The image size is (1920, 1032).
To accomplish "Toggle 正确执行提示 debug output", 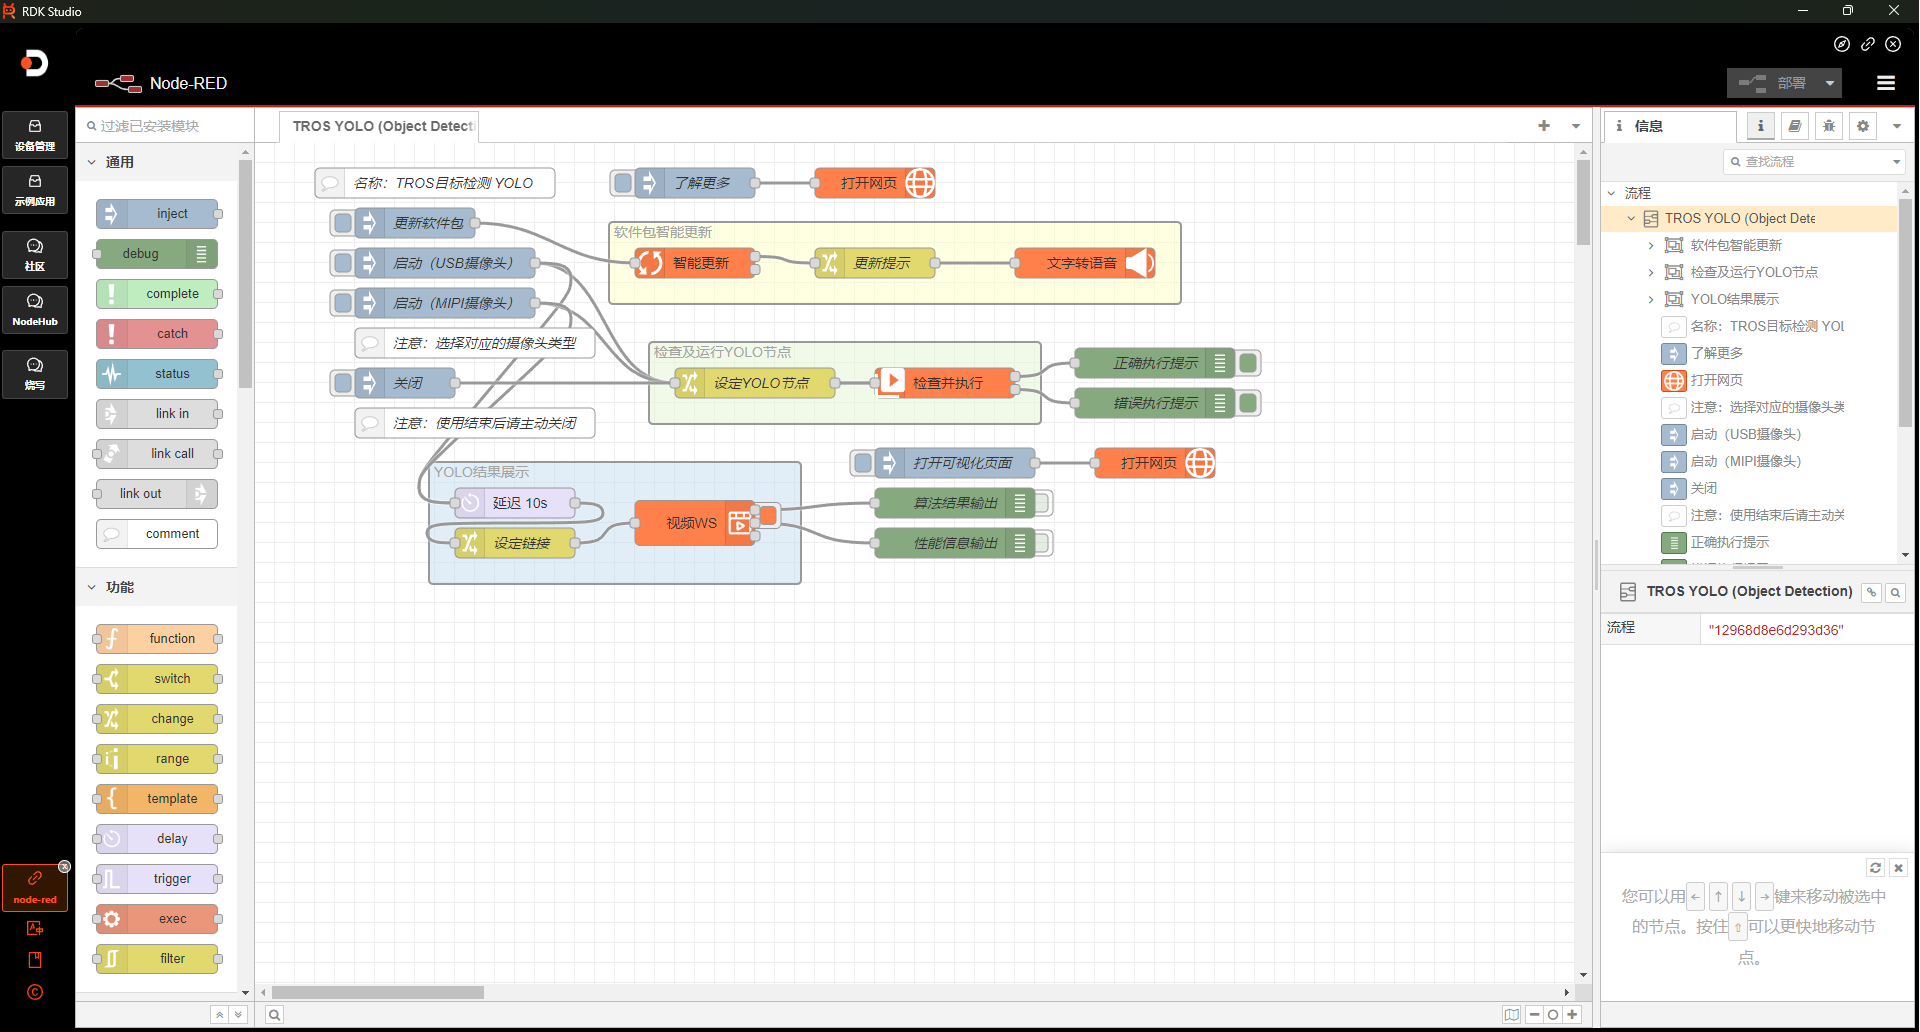I will pyautogui.click(x=1248, y=363).
